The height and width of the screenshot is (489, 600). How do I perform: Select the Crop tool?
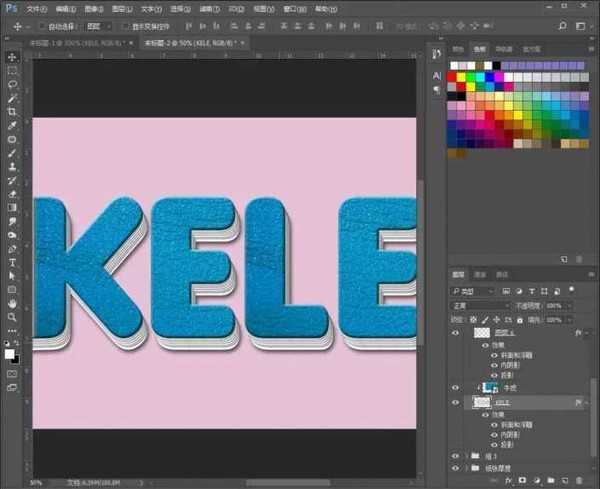click(x=13, y=113)
